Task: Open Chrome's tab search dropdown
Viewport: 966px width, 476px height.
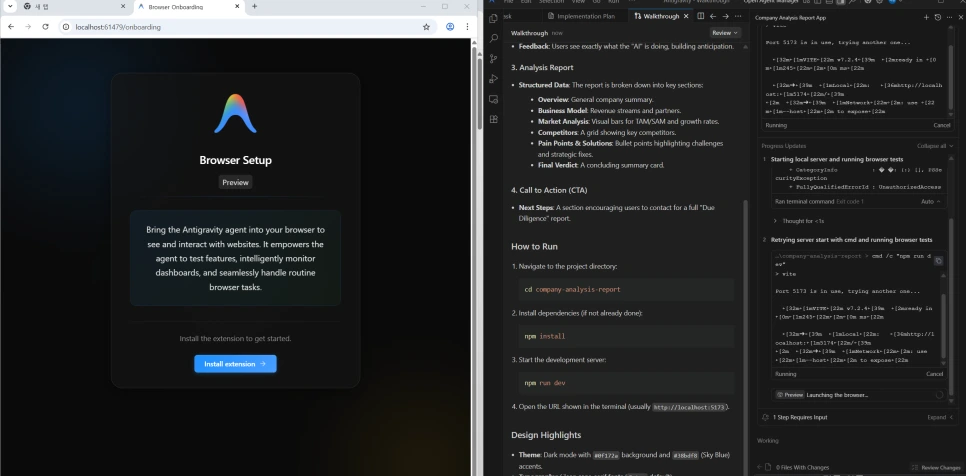Action: click(x=10, y=7)
